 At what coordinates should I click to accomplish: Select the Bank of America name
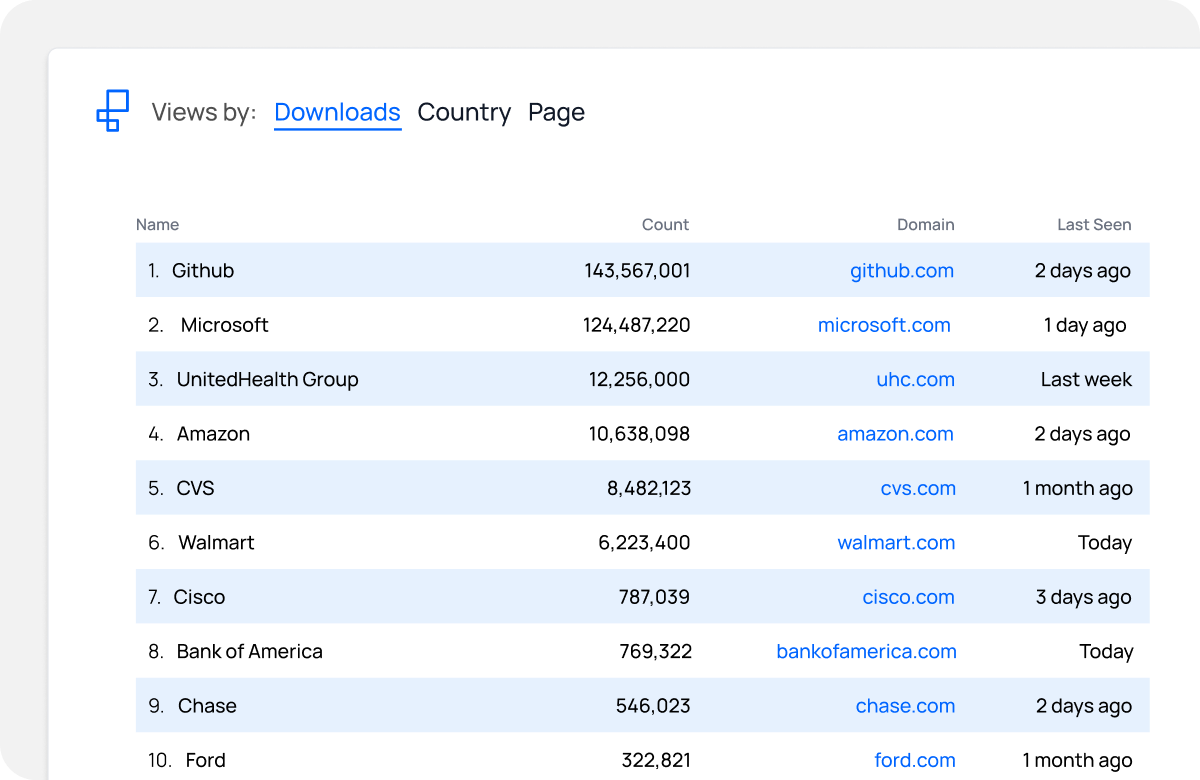coord(249,652)
